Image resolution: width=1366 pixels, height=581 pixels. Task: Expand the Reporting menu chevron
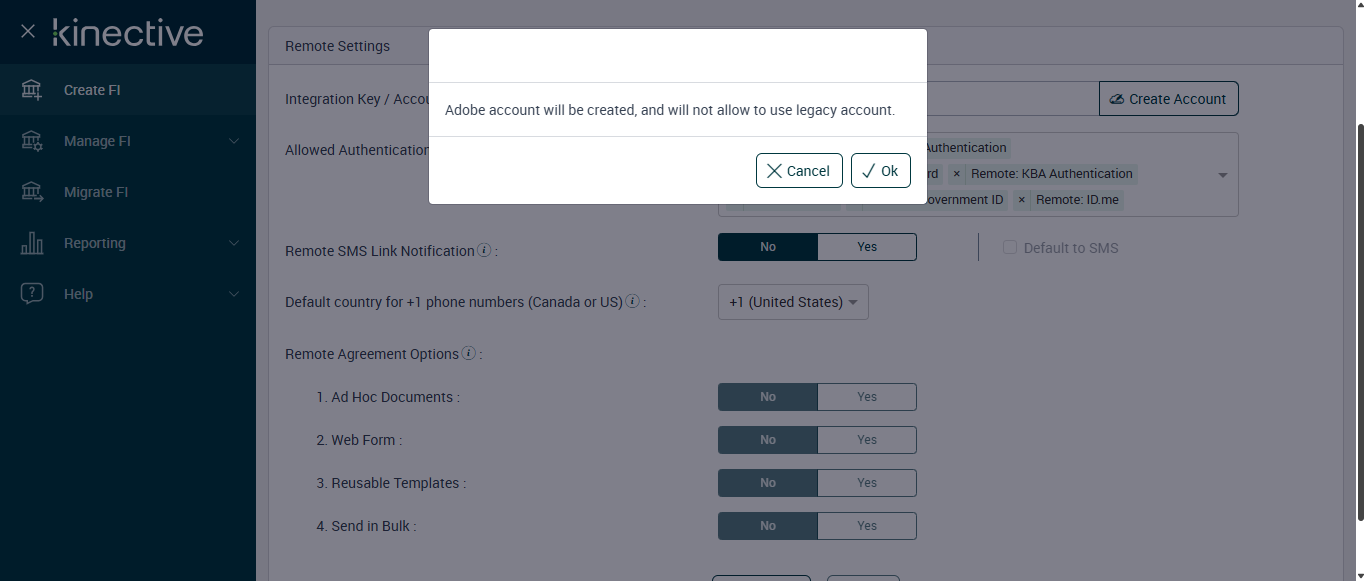[x=234, y=243]
